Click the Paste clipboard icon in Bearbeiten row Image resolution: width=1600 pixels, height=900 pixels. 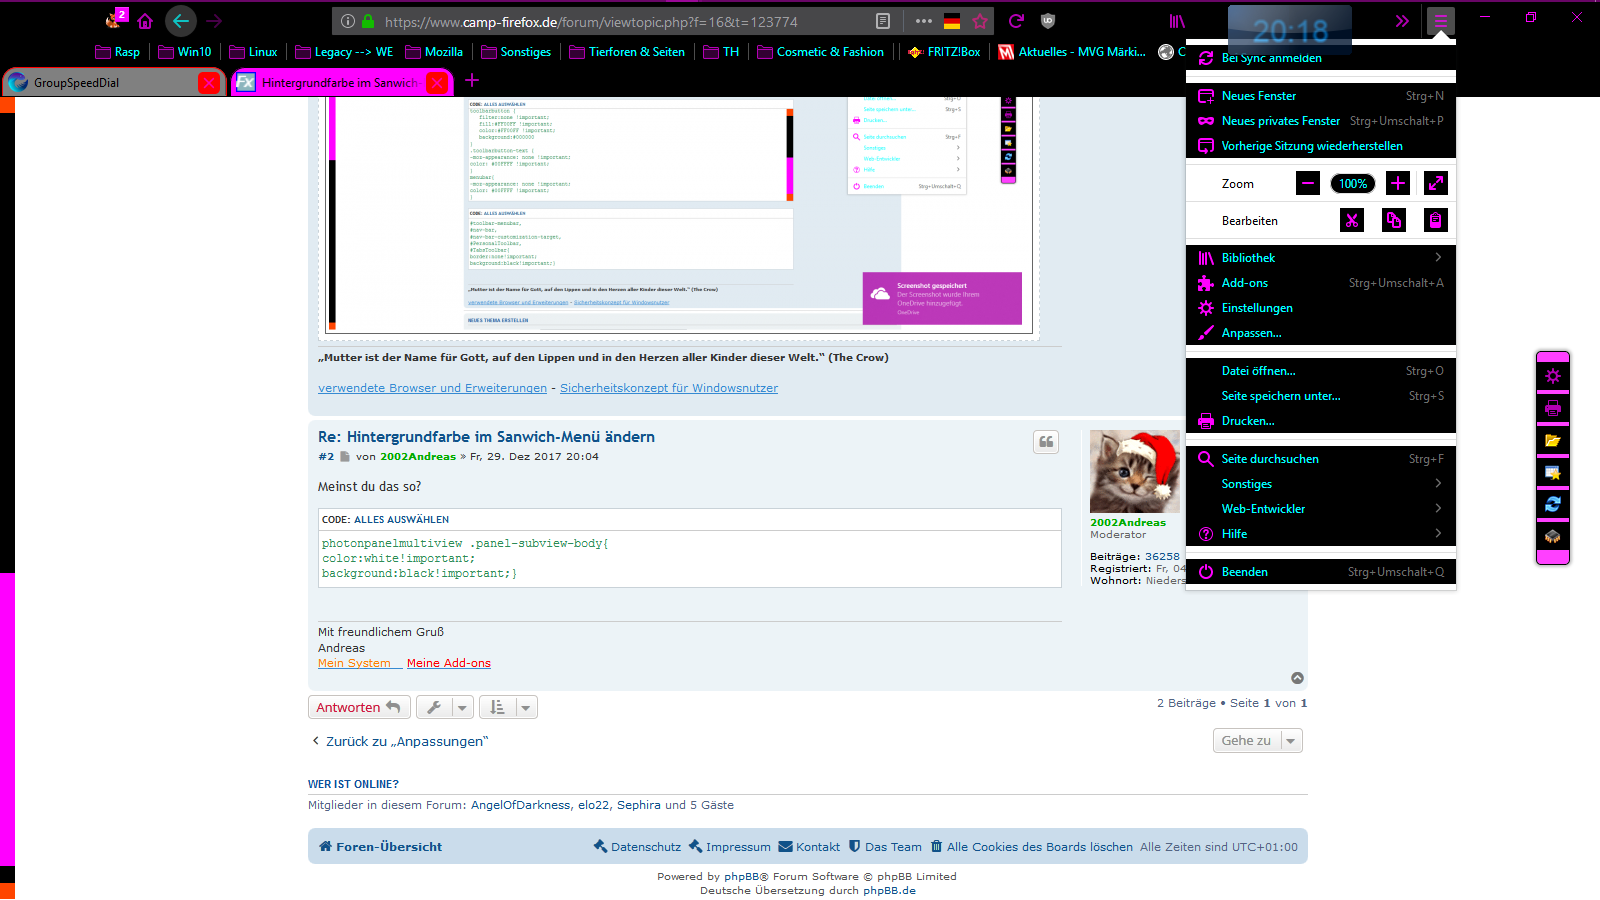pyautogui.click(x=1435, y=221)
